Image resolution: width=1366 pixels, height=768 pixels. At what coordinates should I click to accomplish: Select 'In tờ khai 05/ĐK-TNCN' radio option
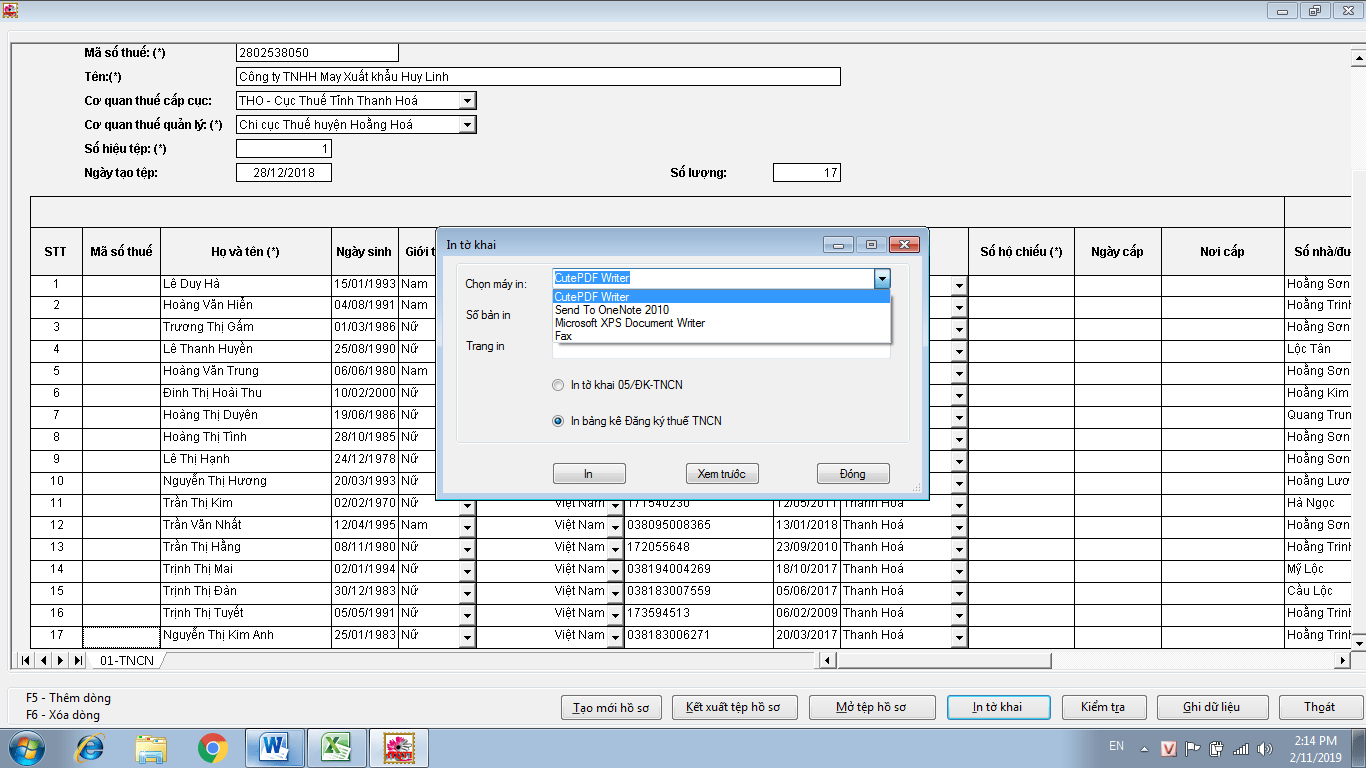(x=558, y=385)
